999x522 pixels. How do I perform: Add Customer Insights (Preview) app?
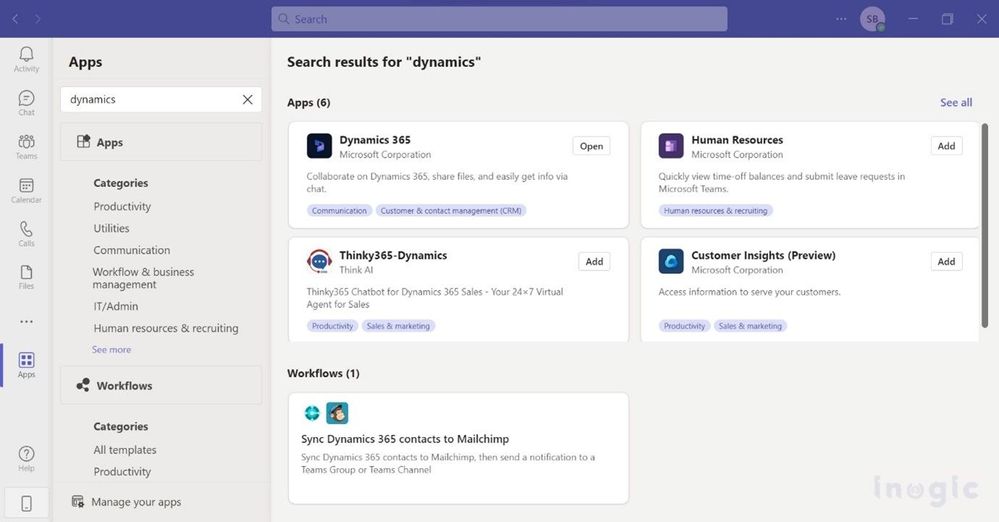[946, 261]
